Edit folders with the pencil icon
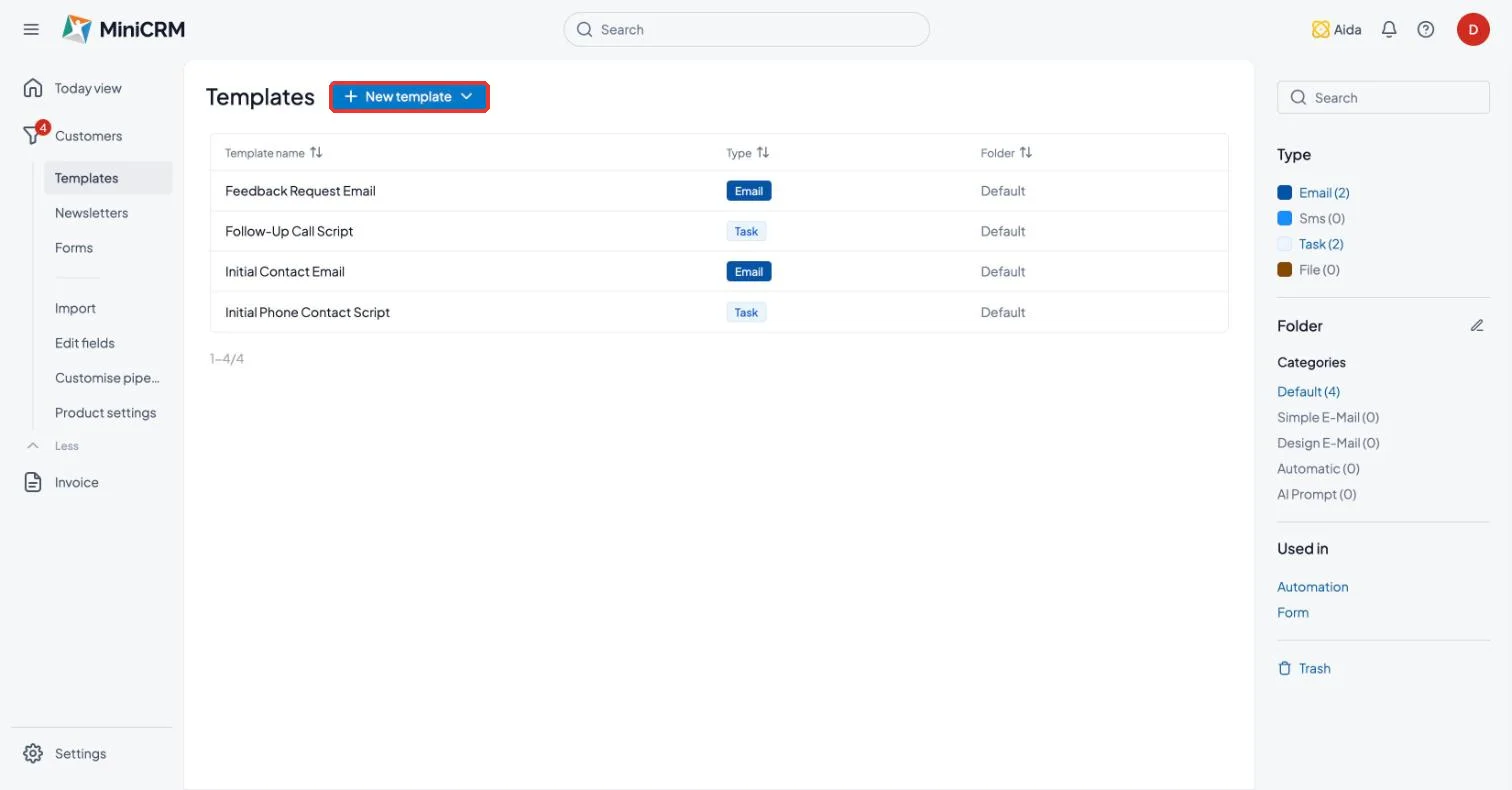This screenshot has height=790, width=1512. tap(1477, 326)
